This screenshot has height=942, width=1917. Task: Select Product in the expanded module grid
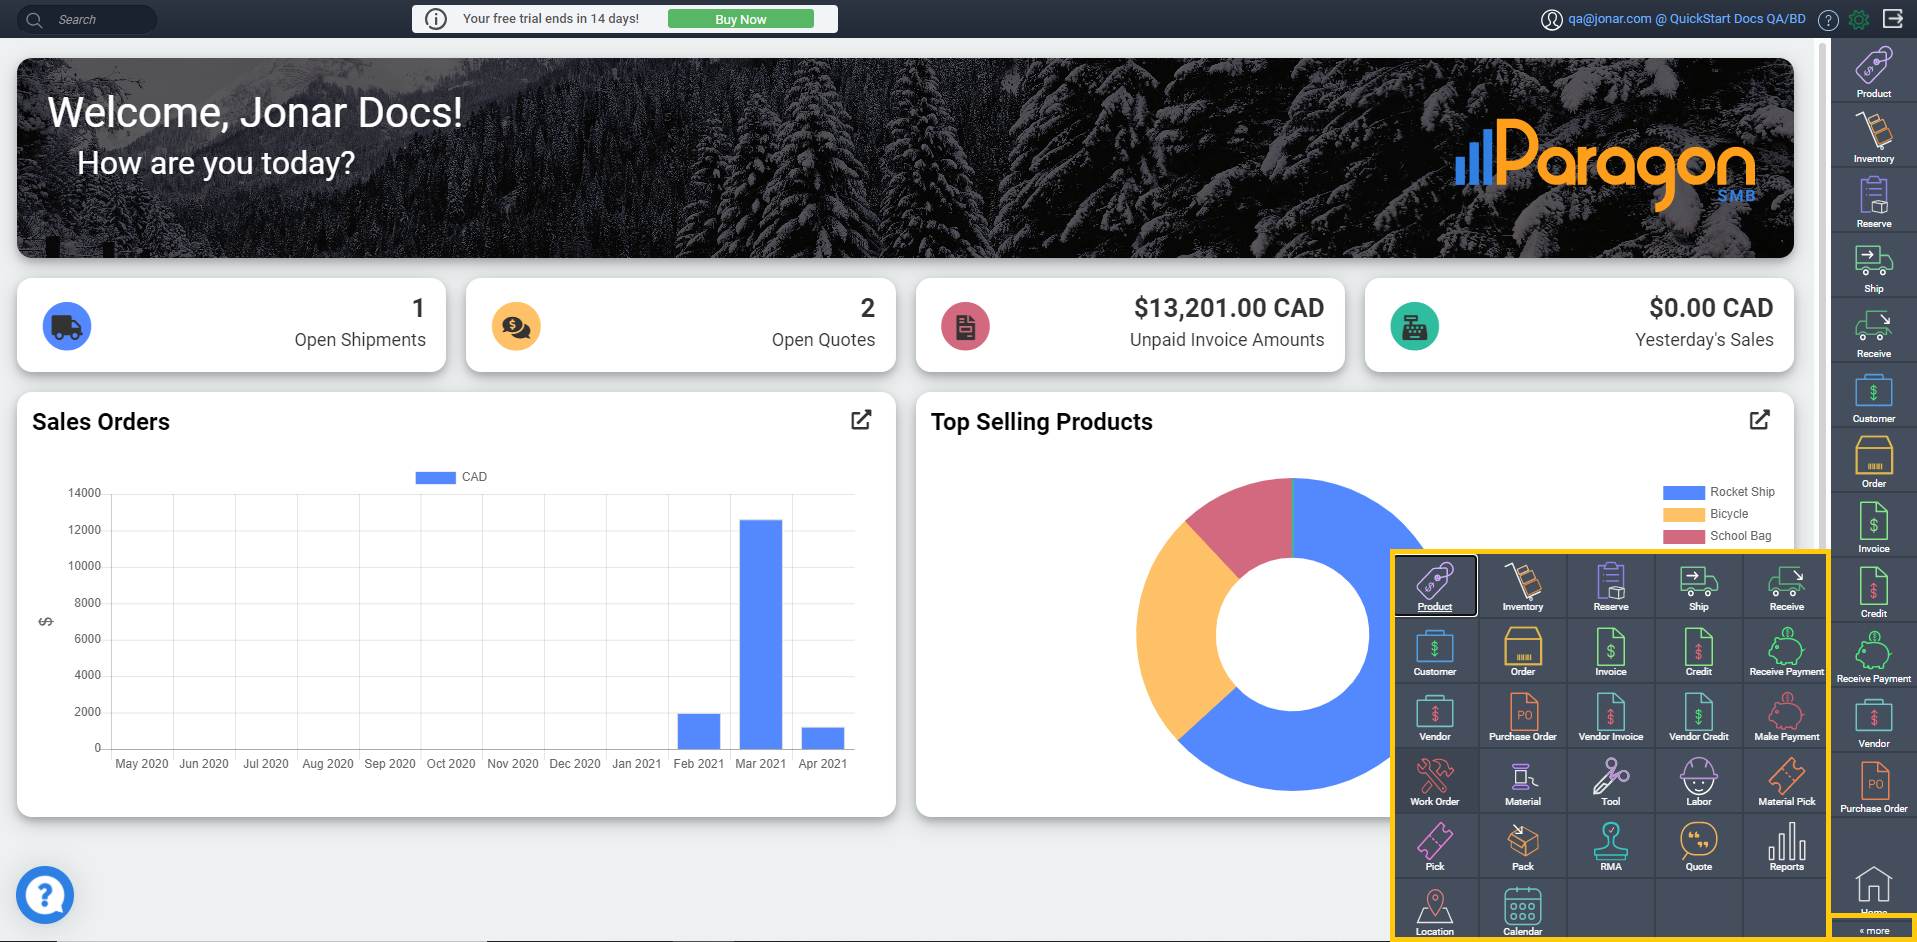click(x=1435, y=585)
